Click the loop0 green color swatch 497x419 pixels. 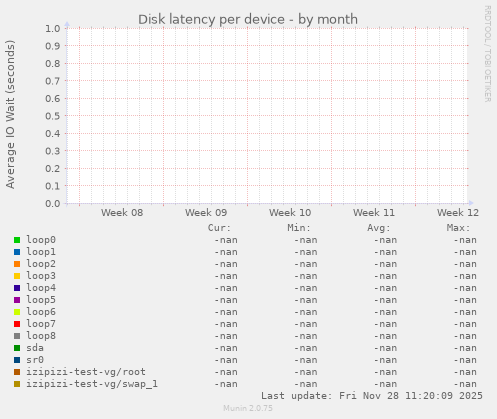click(x=17, y=240)
